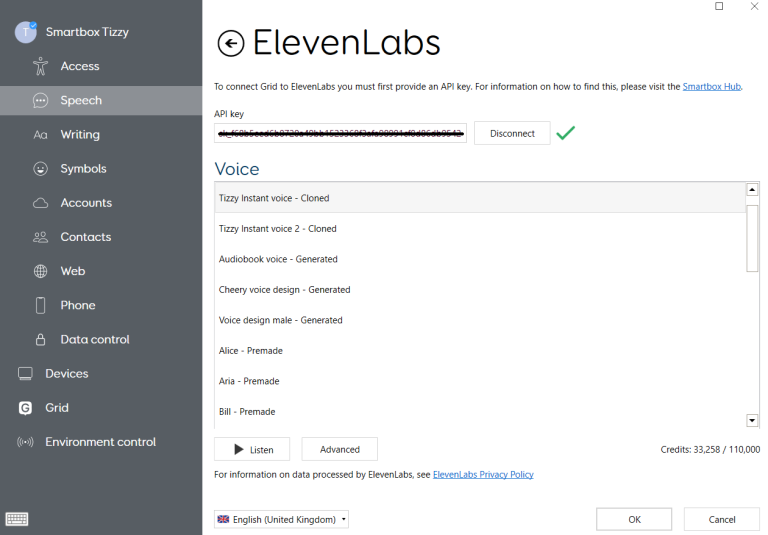The image size is (768, 535).
Task: Maximize the settings window
Action: tap(719, 6)
